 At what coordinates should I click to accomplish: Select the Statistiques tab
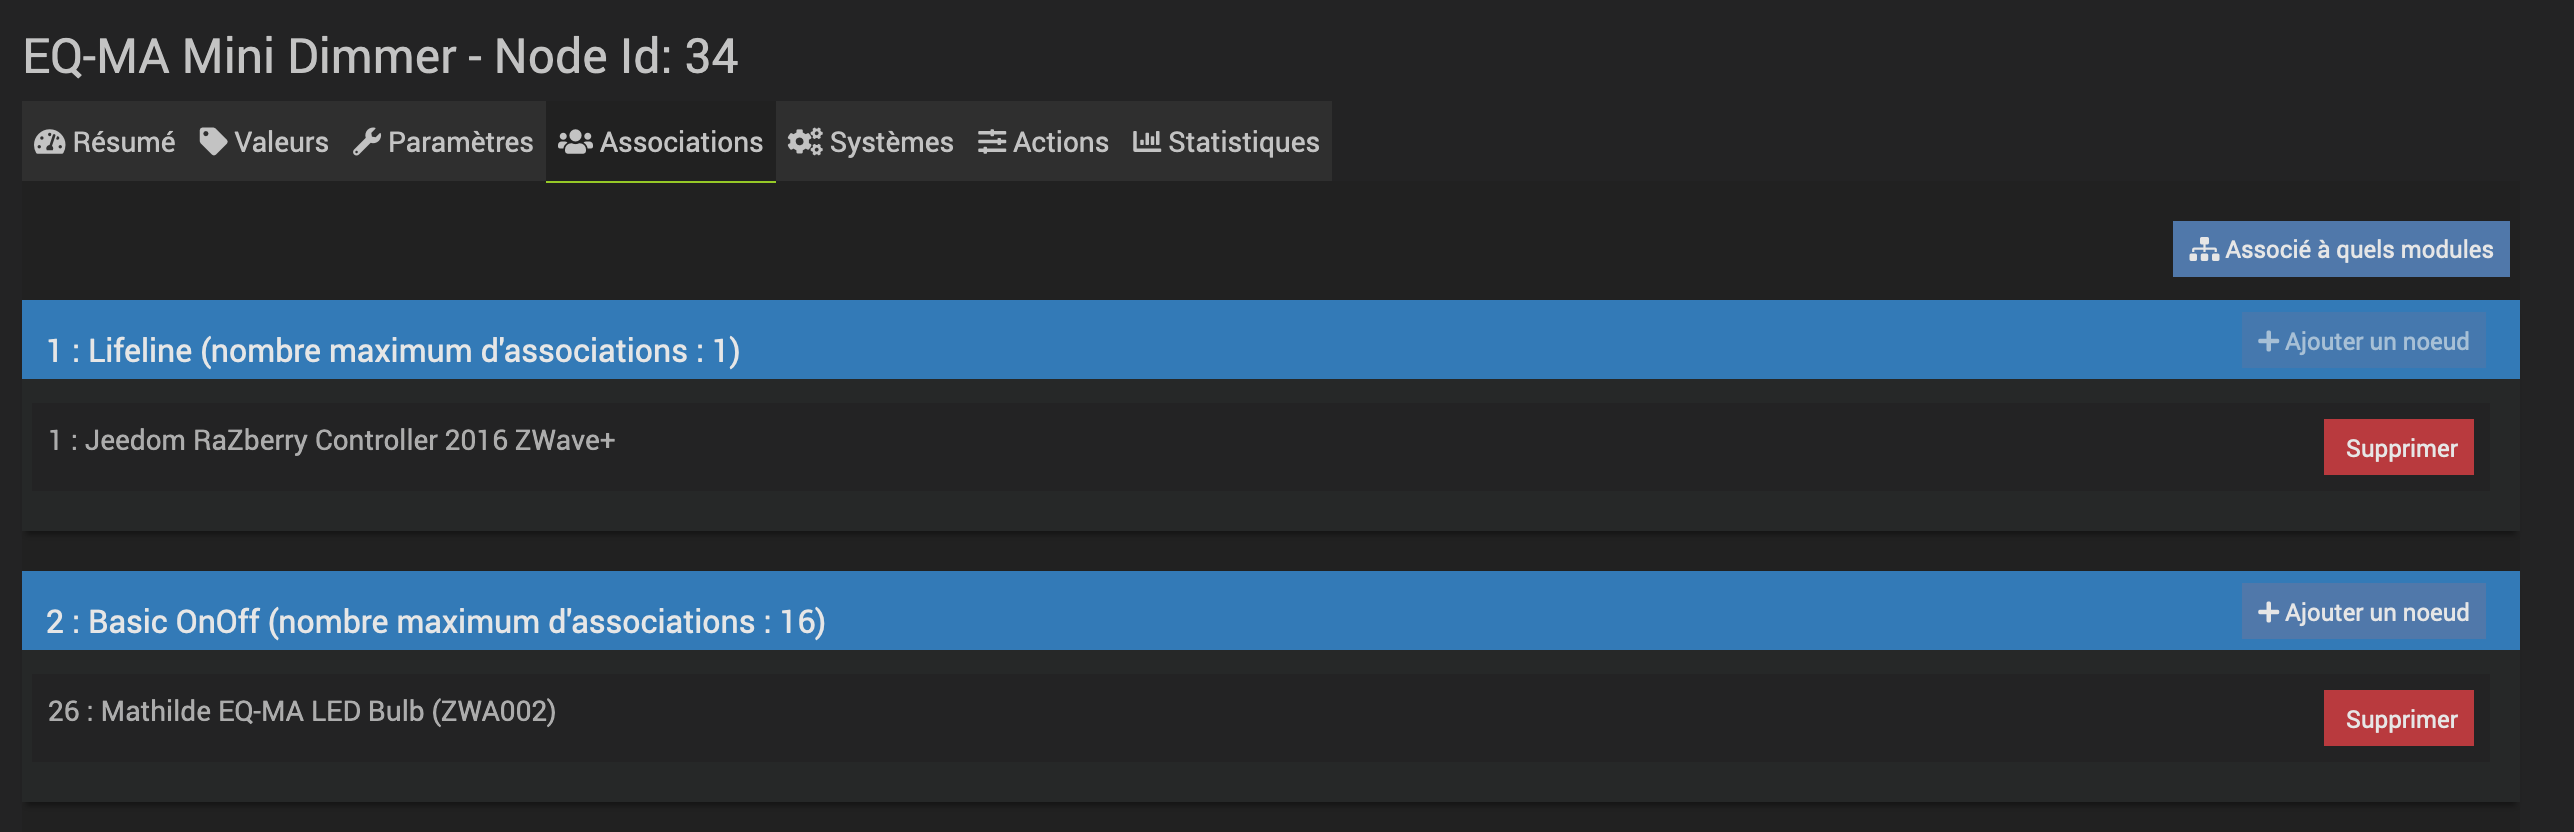[1226, 141]
